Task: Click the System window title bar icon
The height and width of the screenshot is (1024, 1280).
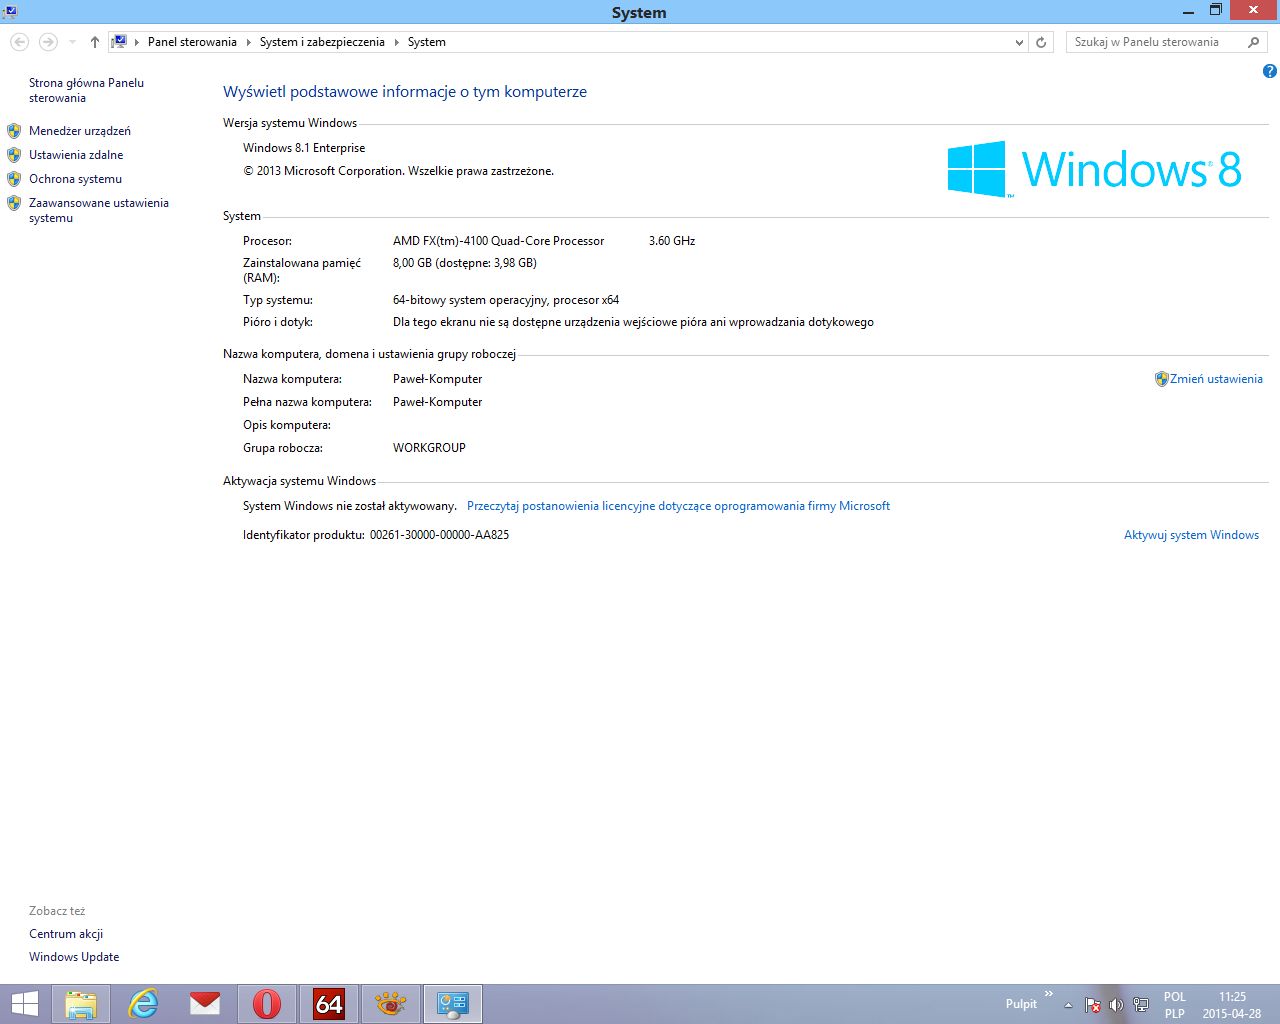Action: pyautogui.click(x=10, y=11)
